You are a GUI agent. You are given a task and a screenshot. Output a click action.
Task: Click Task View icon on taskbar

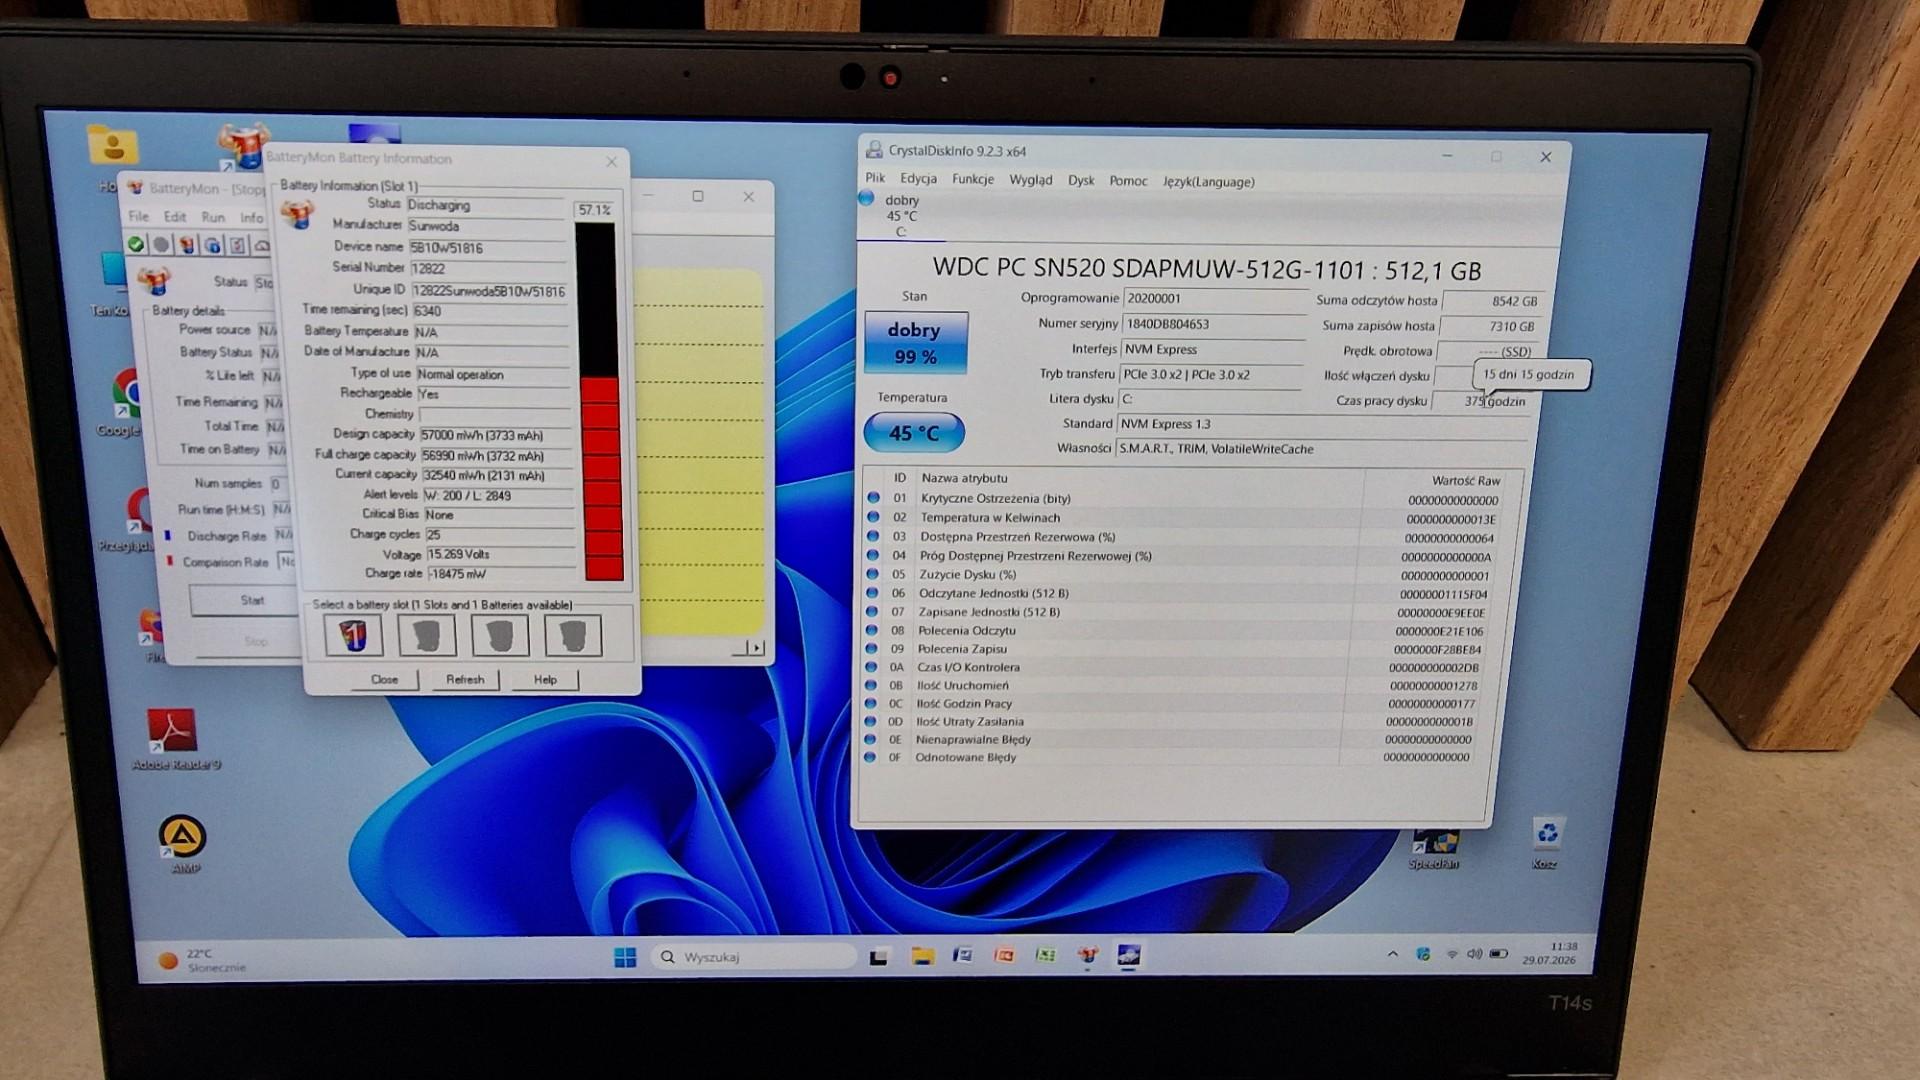click(x=879, y=957)
